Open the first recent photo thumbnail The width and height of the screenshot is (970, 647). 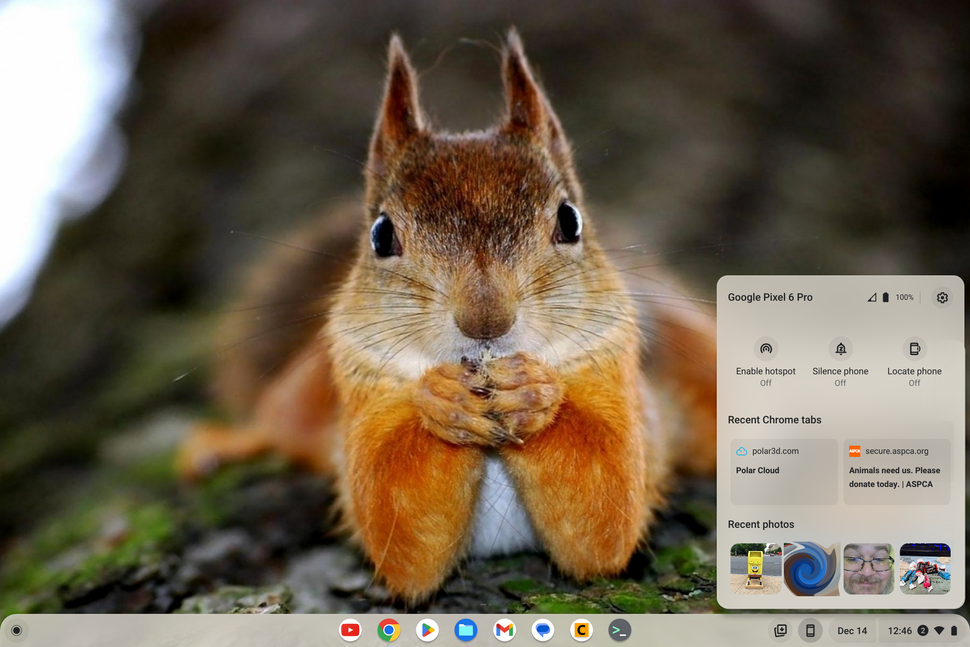coord(755,567)
